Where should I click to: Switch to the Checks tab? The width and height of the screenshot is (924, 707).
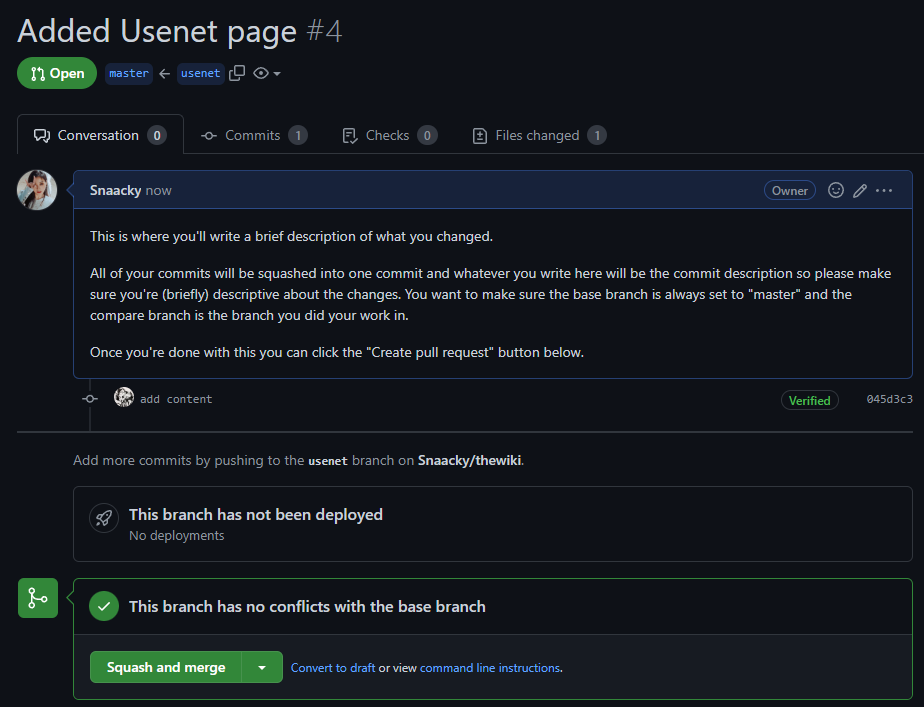(x=389, y=134)
